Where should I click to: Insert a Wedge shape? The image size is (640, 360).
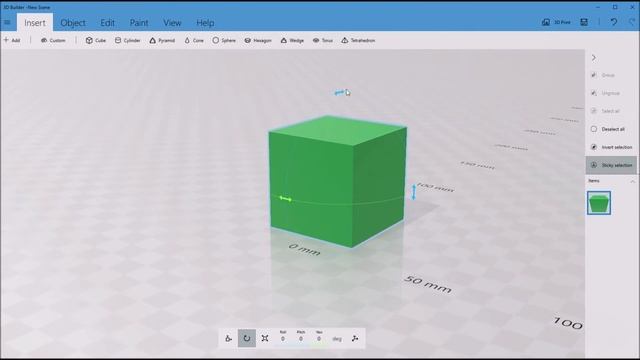[x=292, y=40]
